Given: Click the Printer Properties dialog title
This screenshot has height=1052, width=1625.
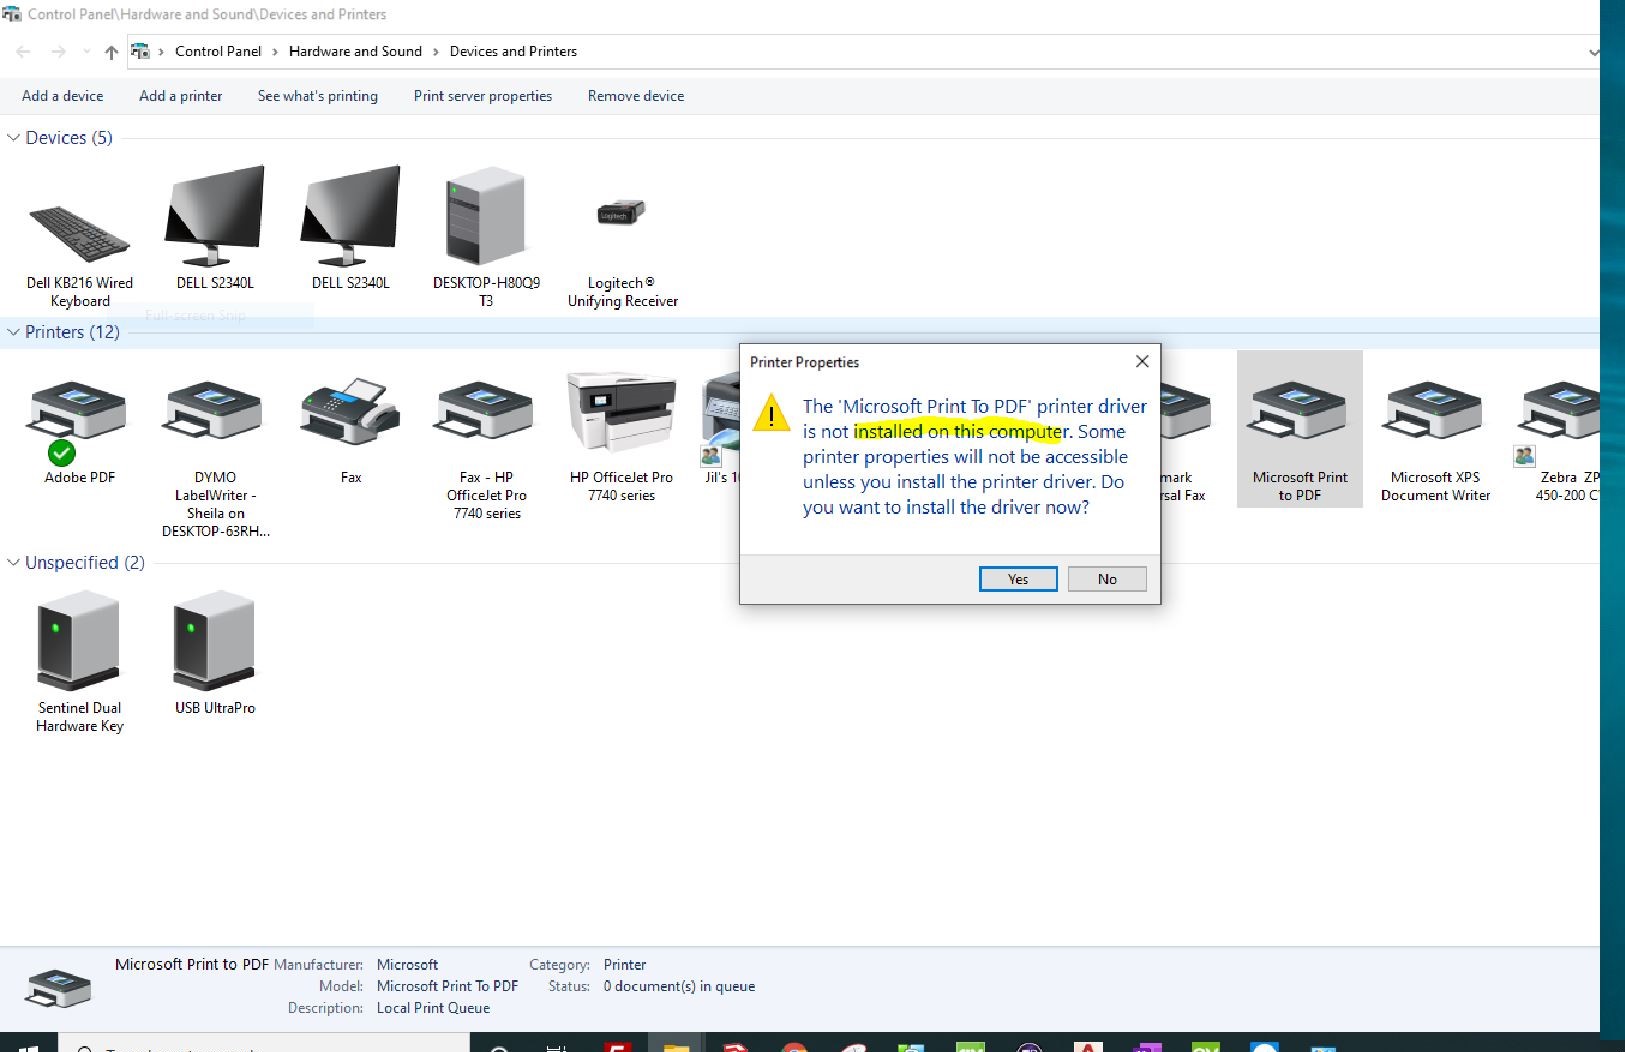Looking at the screenshot, I should tap(804, 362).
